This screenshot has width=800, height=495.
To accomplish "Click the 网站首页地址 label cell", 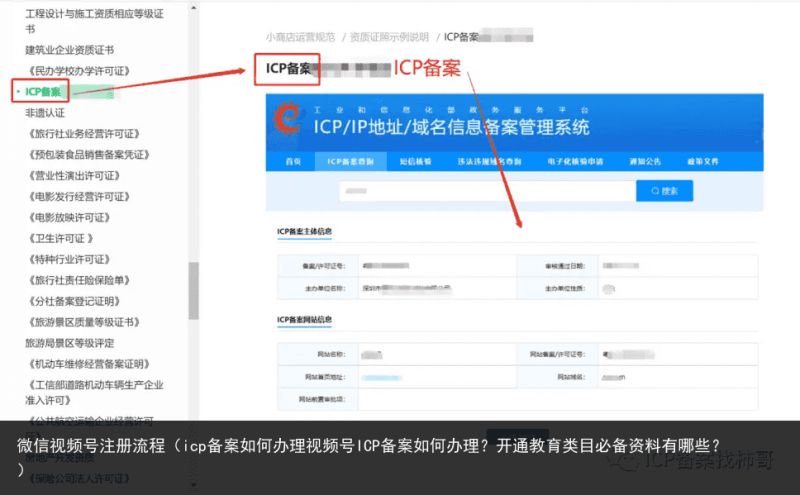I will [318, 377].
